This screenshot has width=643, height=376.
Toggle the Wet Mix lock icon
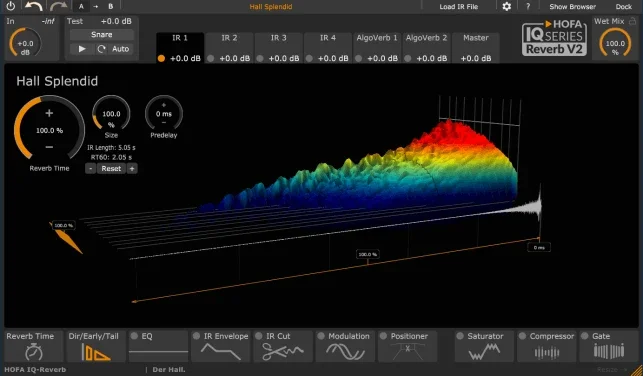coord(632,21)
